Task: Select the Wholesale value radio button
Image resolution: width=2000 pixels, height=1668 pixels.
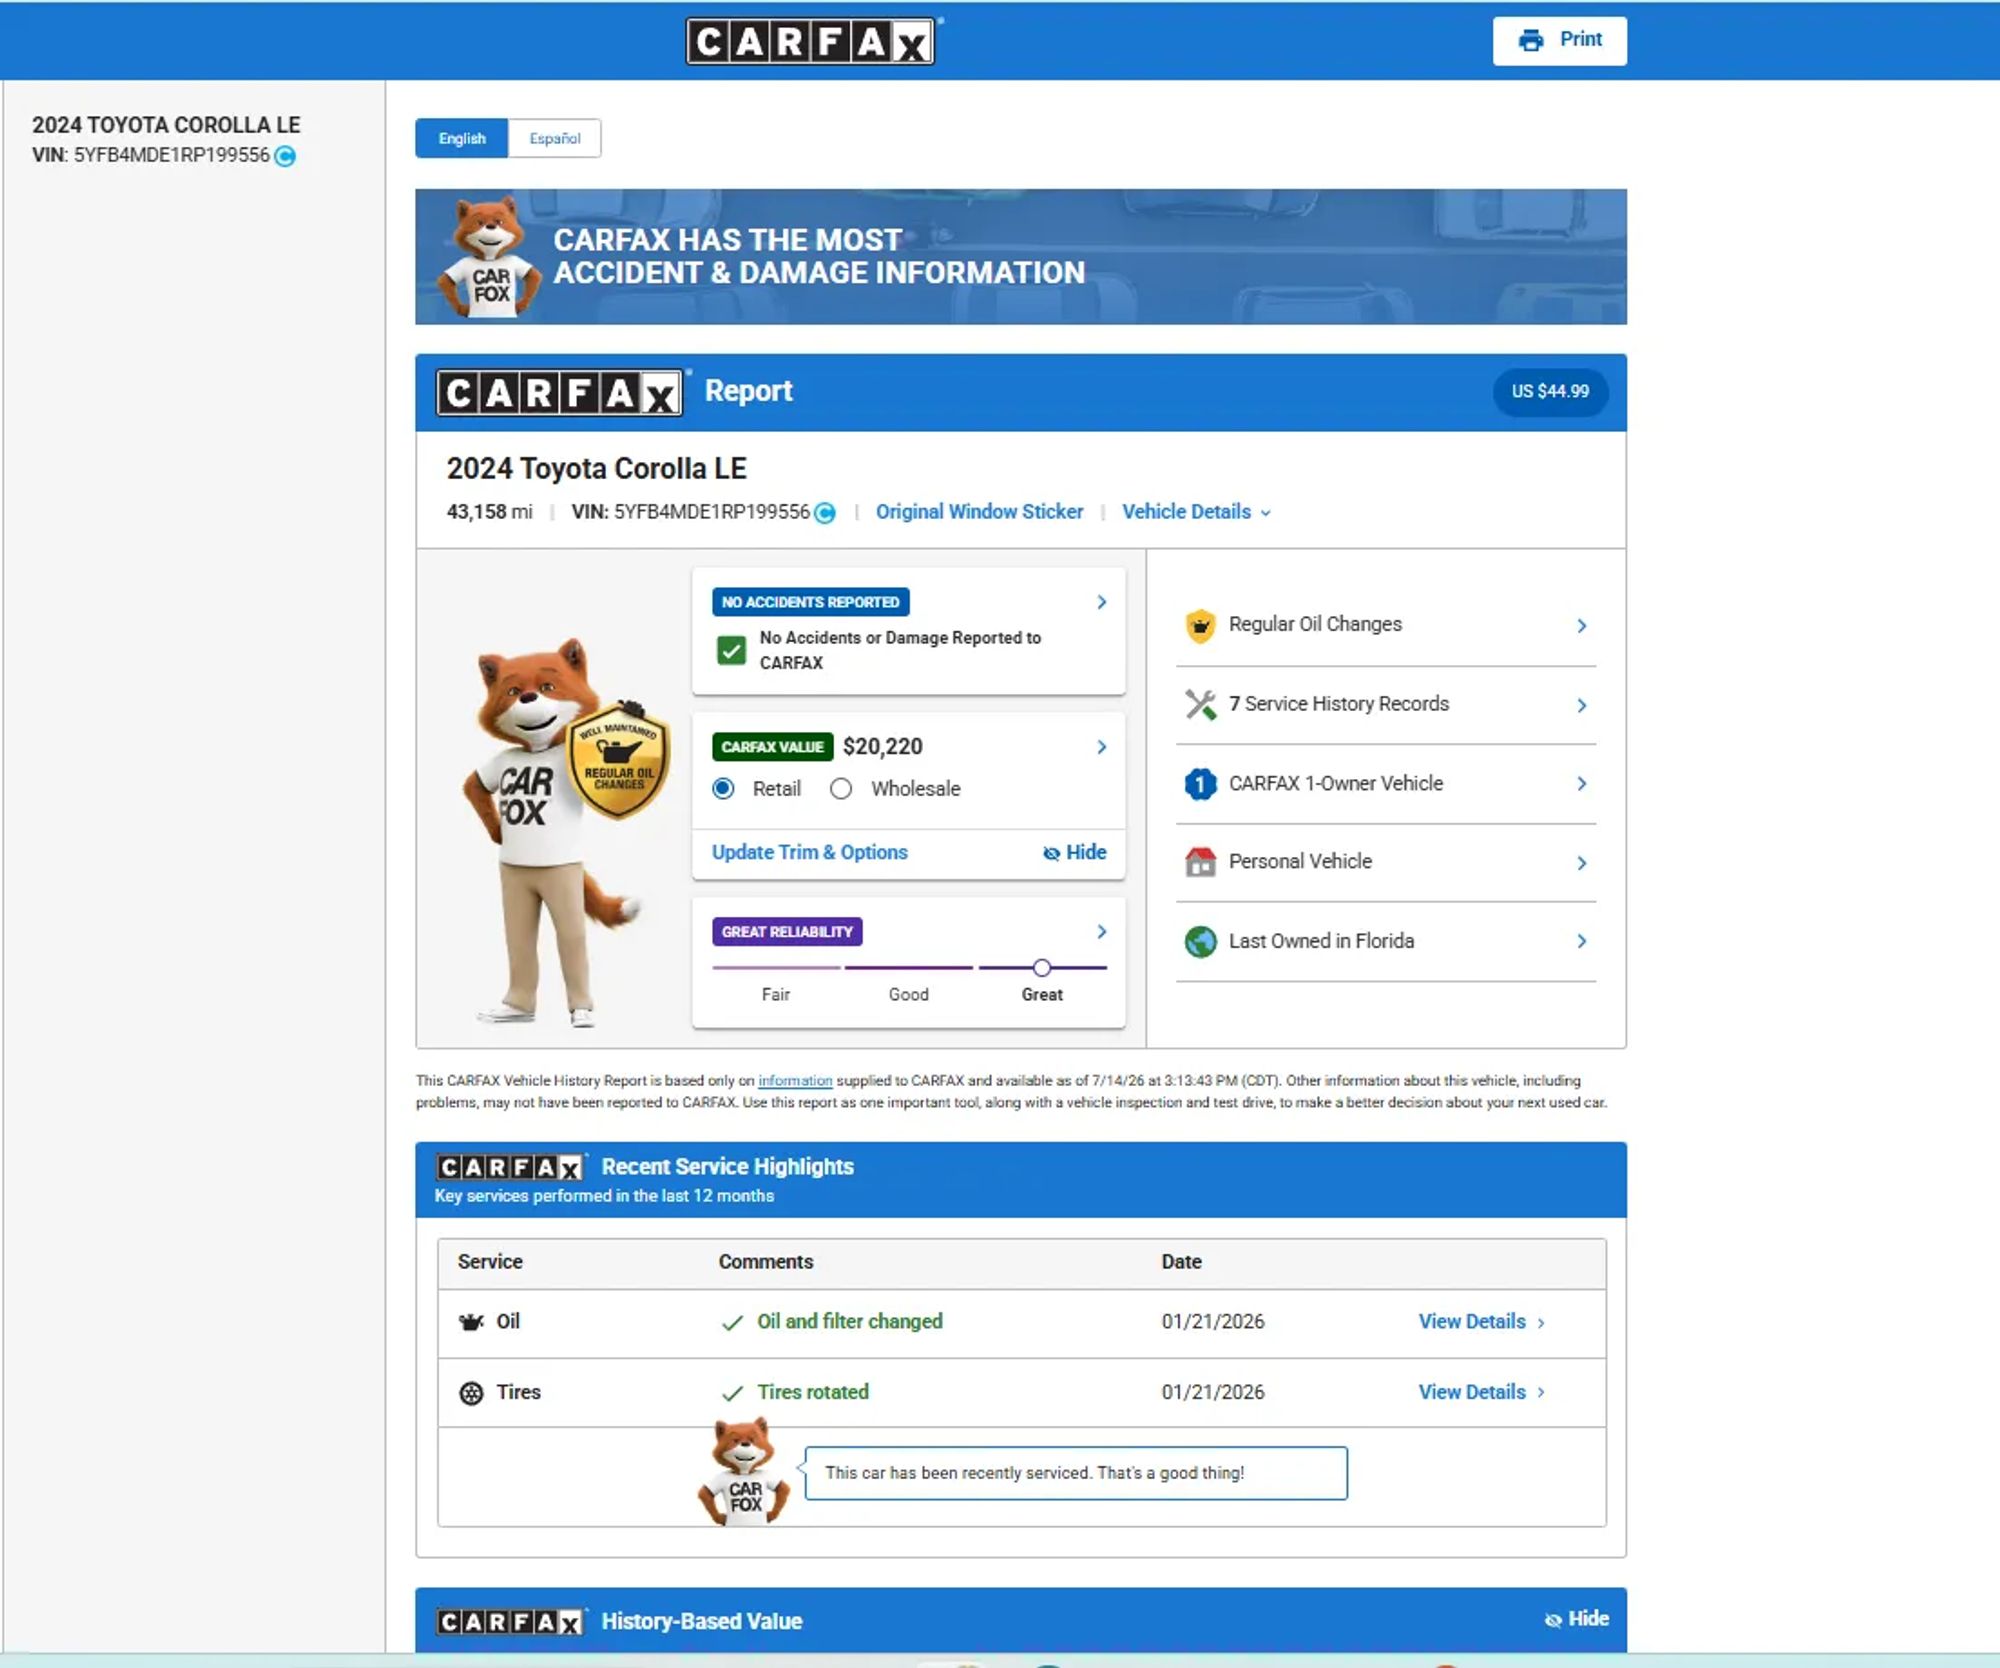Action: click(x=841, y=789)
